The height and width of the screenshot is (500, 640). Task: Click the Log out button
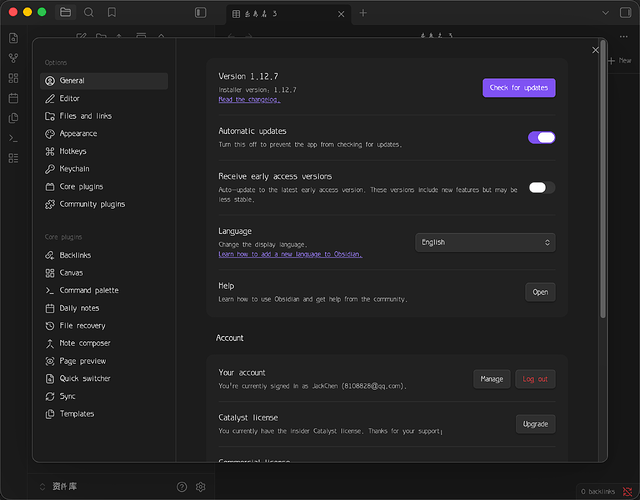(535, 379)
